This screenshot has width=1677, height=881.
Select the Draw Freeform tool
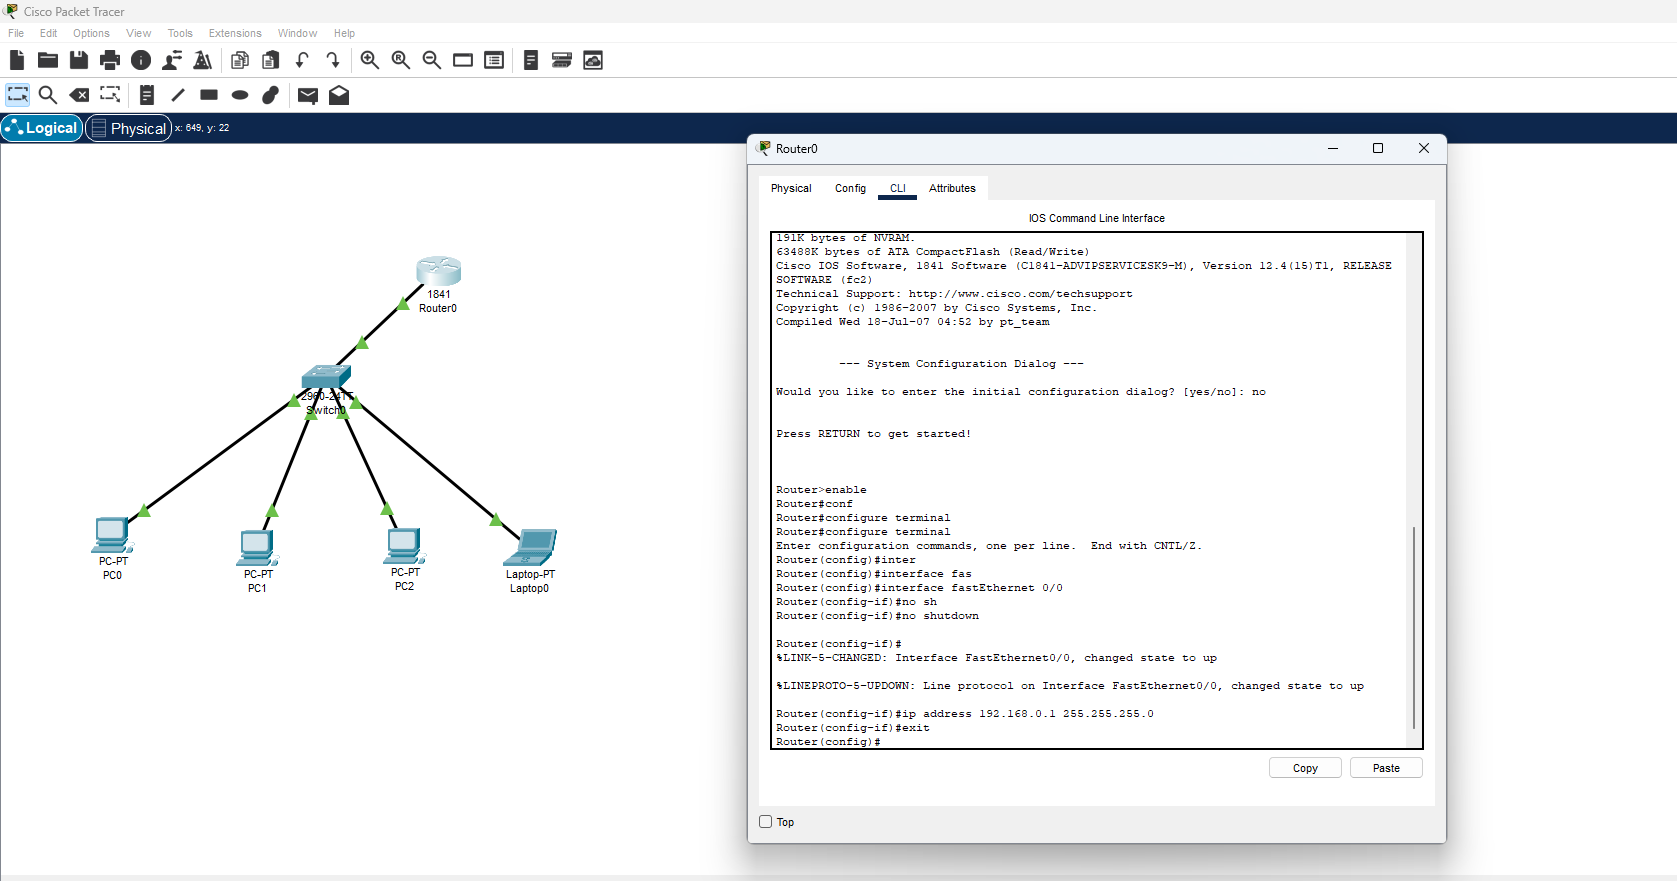(271, 95)
